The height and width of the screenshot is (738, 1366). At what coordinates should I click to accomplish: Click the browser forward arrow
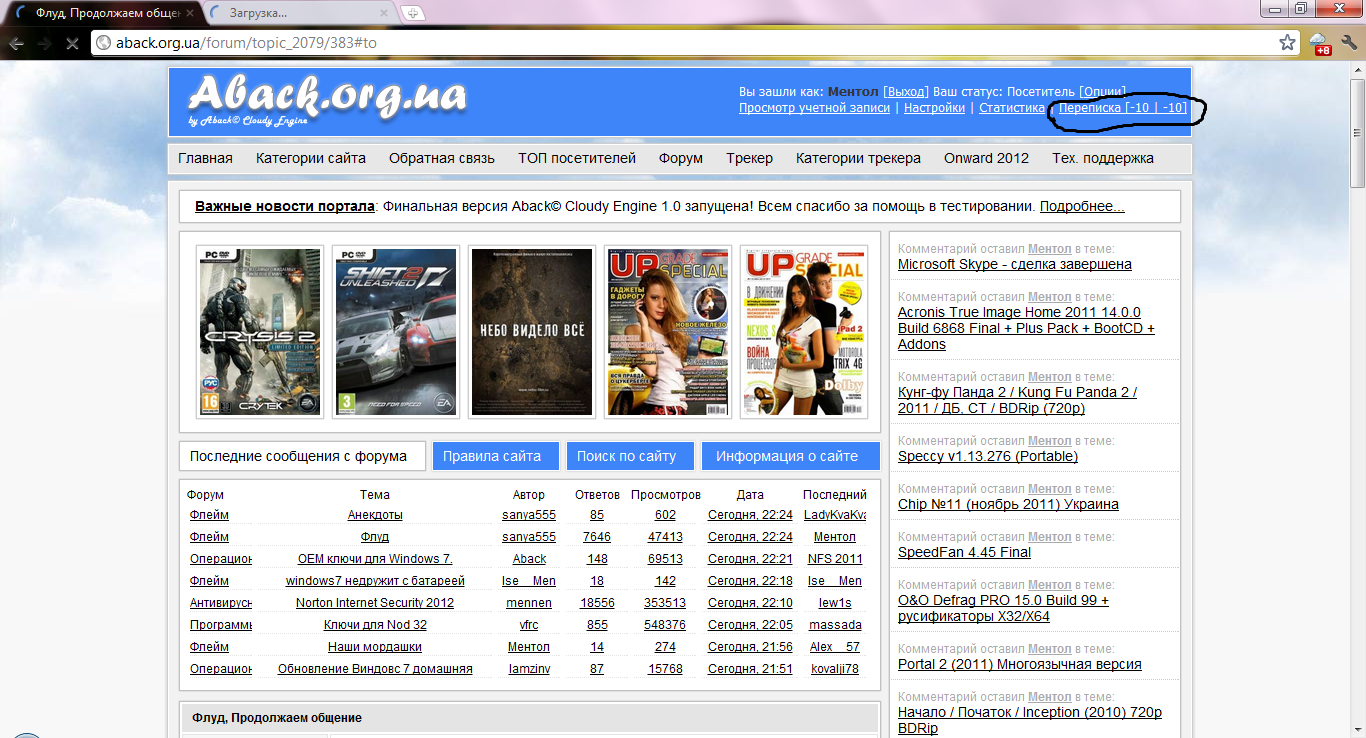pyautogui.click(x=45, y=43)
